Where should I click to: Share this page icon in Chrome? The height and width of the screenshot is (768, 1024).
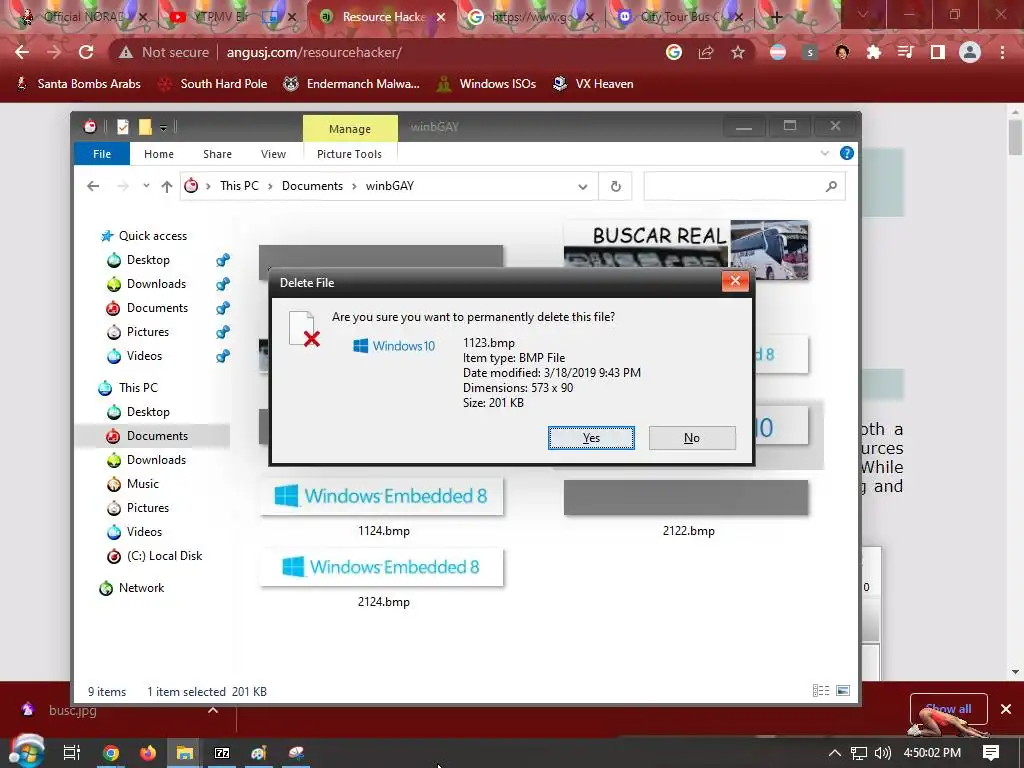706,52
